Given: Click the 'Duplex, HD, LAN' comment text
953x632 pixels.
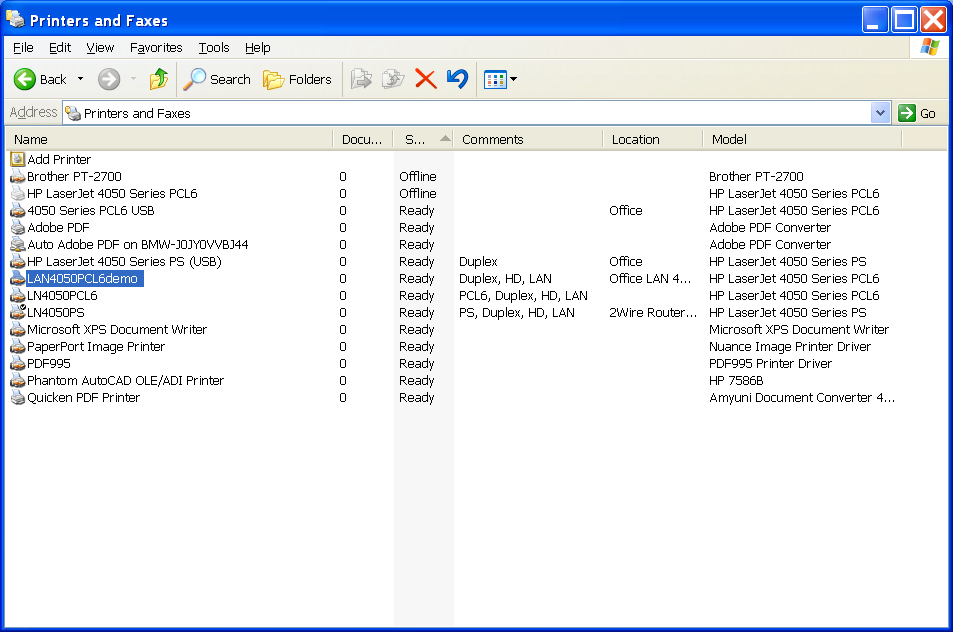Looking at the screenshot, I should (505, 278).
